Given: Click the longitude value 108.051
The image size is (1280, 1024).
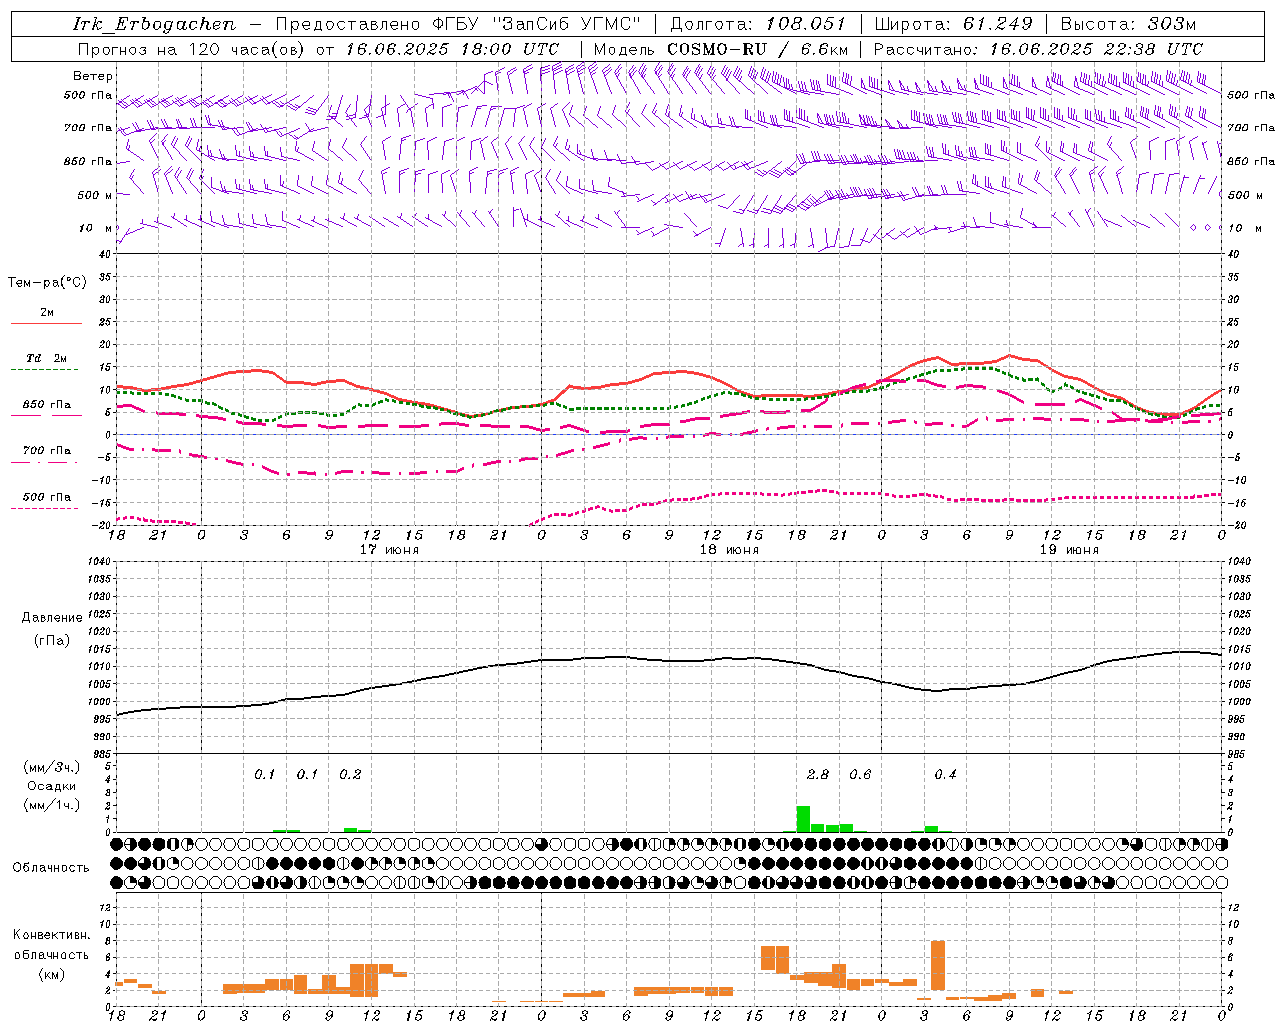Looking at the screenshot, I should [805, 24].
